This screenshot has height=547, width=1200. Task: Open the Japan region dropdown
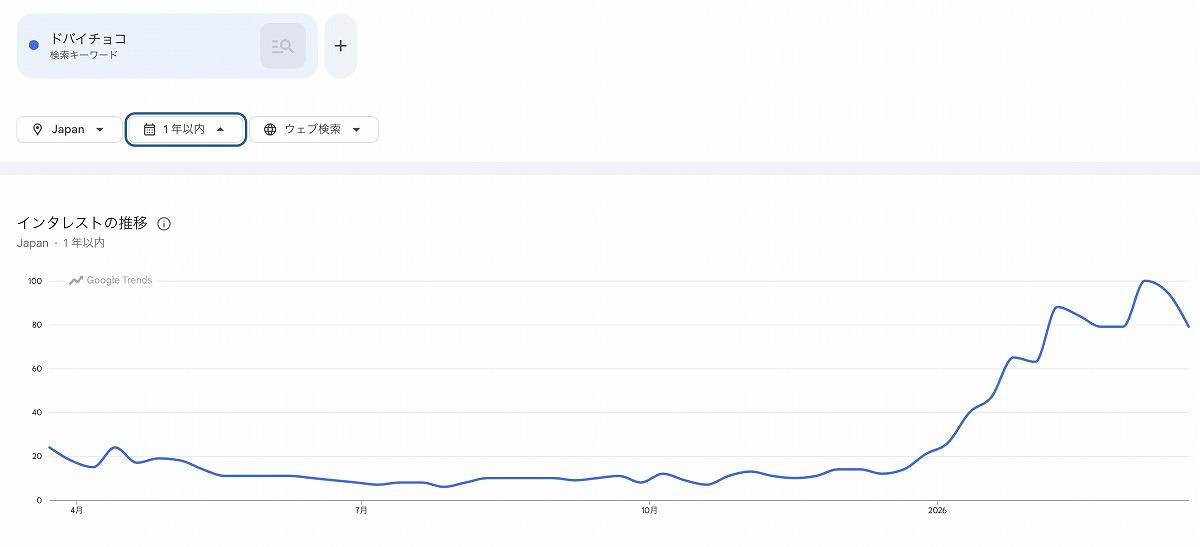pos(69,129)
